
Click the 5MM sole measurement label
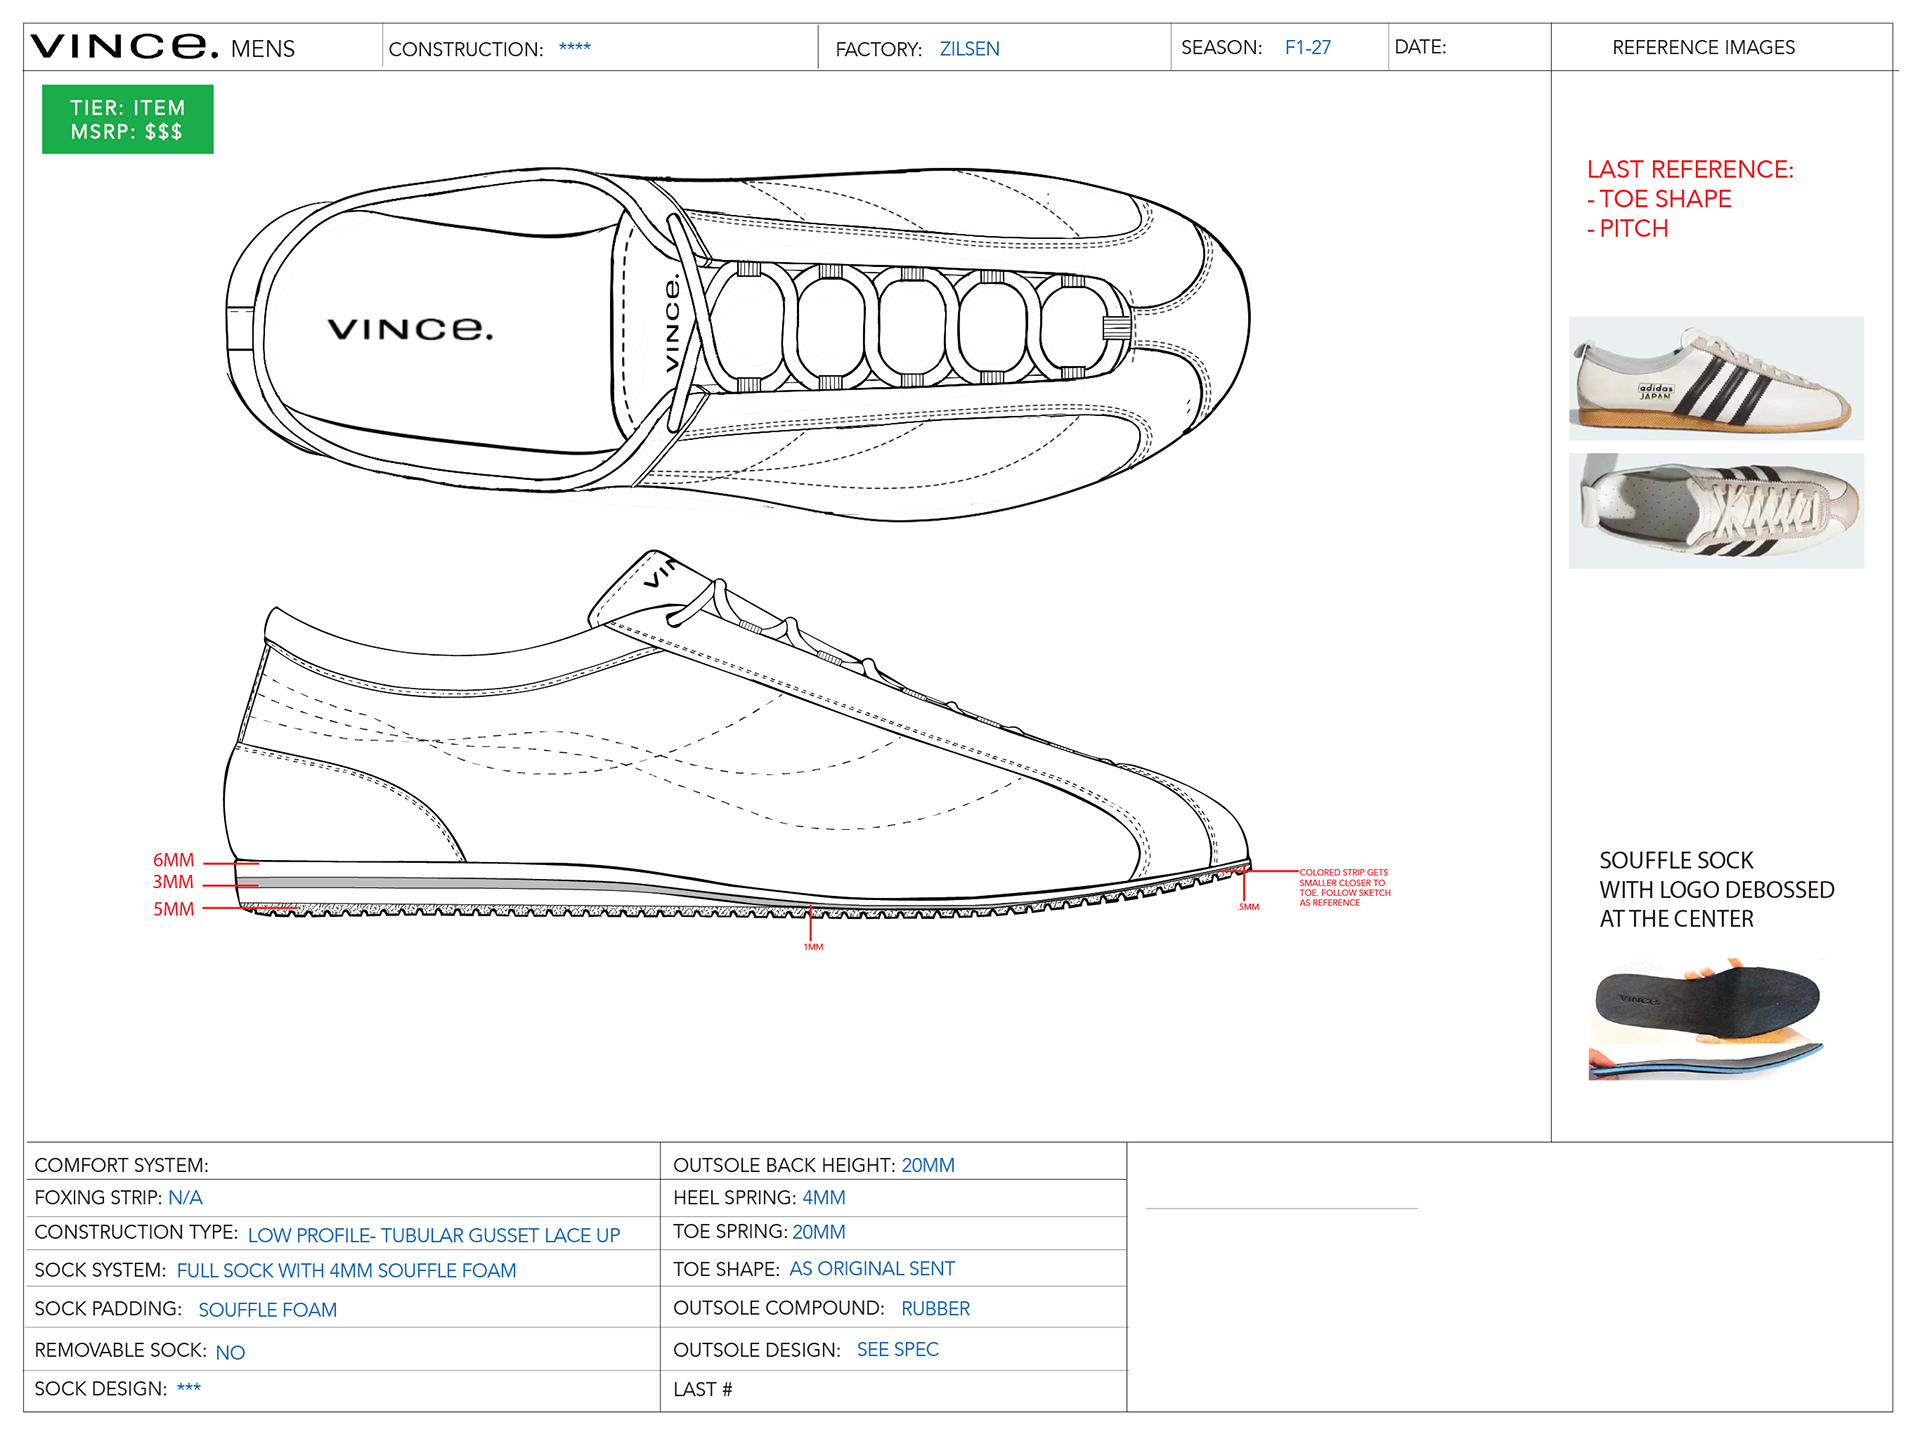click(173, 909)
